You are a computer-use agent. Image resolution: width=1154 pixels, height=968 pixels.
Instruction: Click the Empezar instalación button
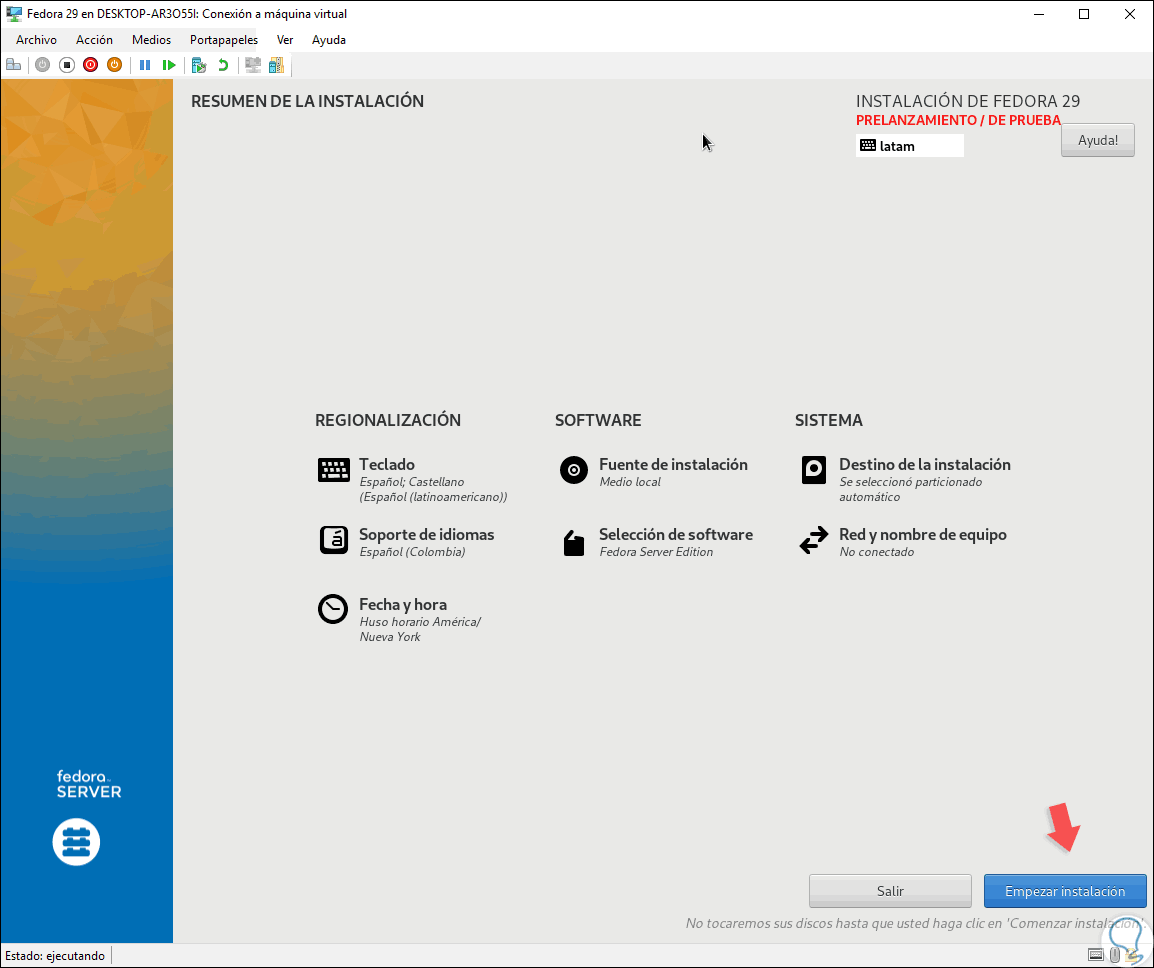pyautogui.click(x=1065, y=891)
